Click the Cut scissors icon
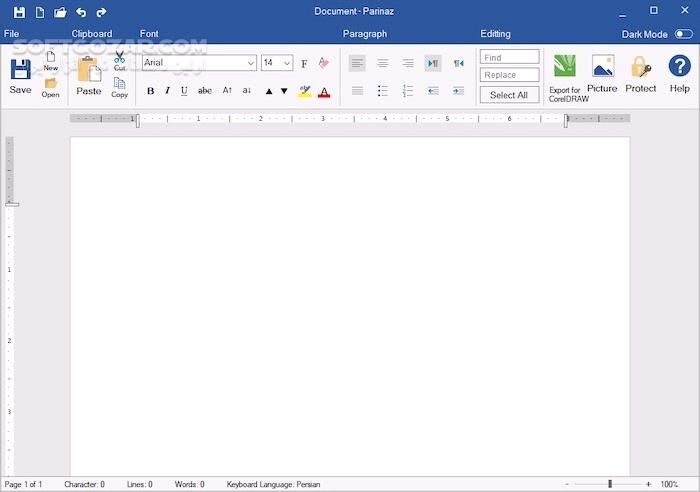The image size is (700, 492). 119,59
